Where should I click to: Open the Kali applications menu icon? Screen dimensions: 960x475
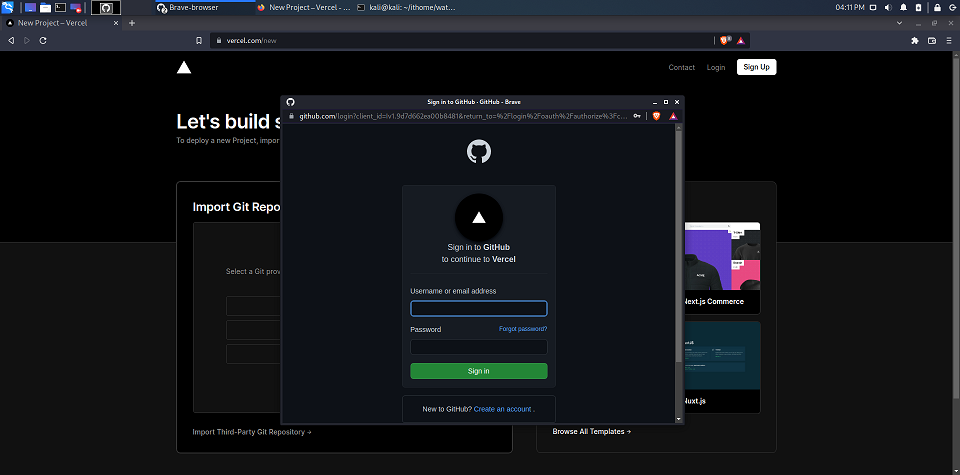(7, 7)
